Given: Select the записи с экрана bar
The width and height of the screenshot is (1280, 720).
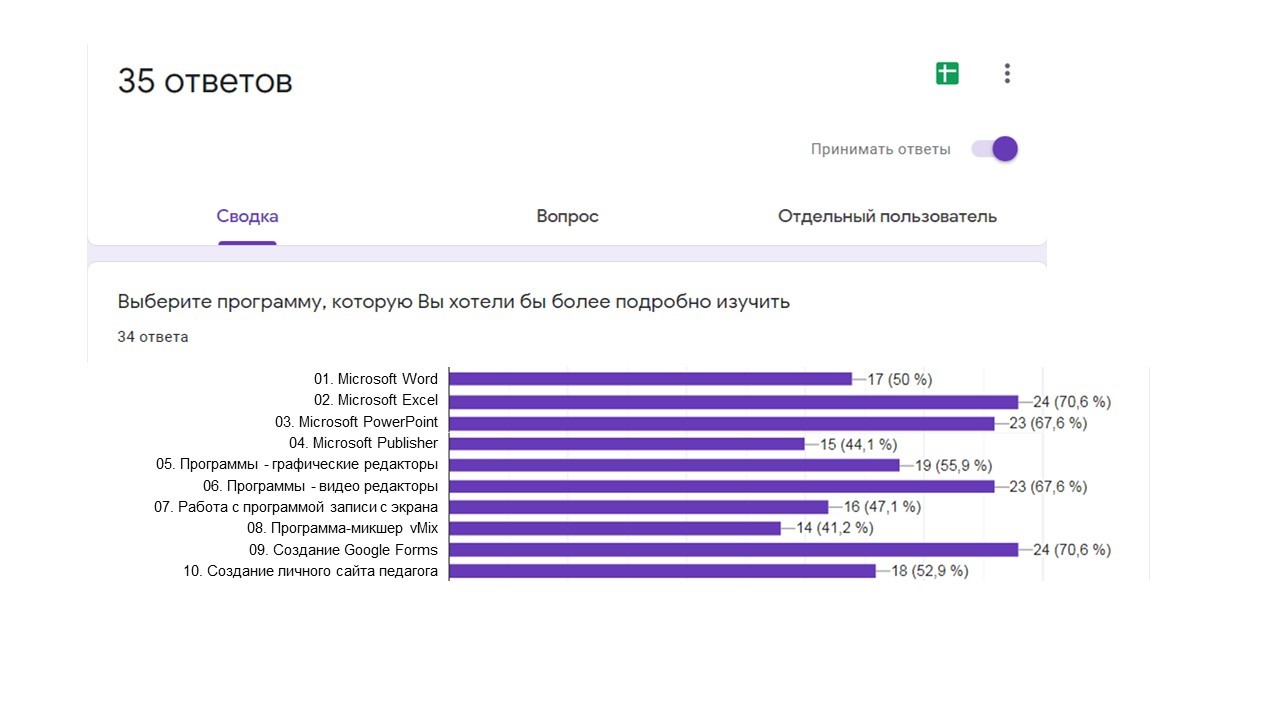Looking at the screenshot, I should coord(639,507).
